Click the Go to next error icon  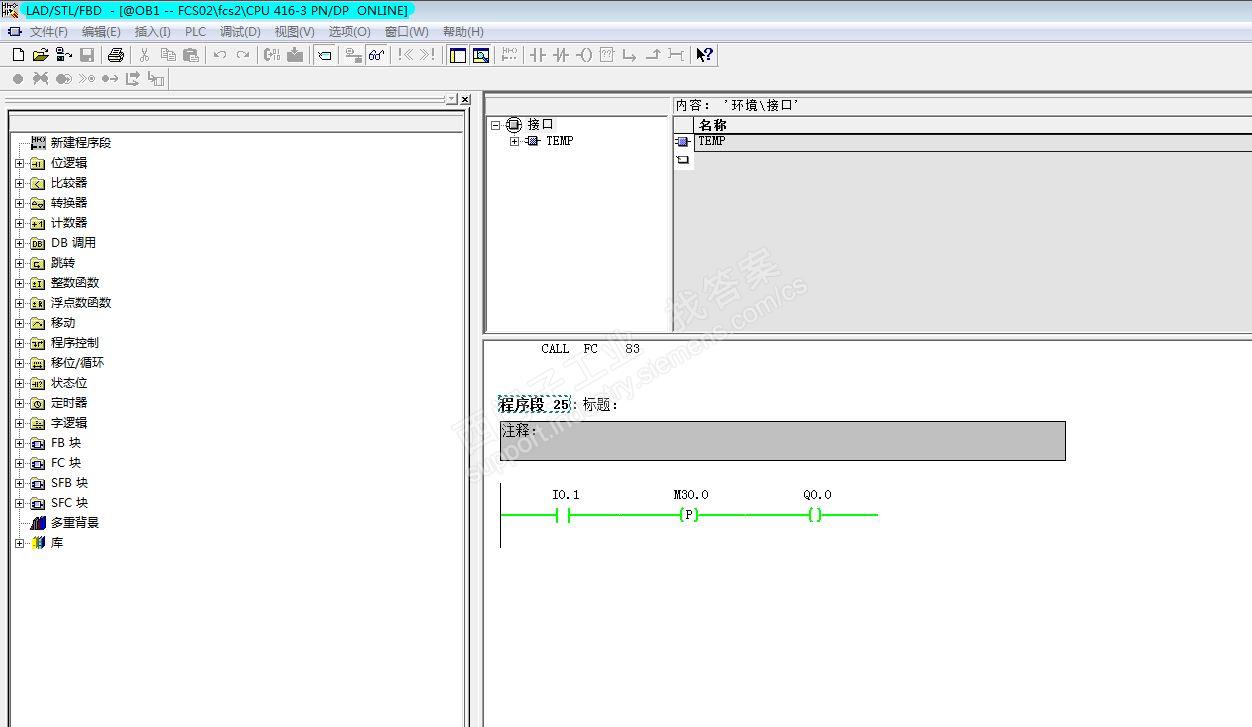427,55
